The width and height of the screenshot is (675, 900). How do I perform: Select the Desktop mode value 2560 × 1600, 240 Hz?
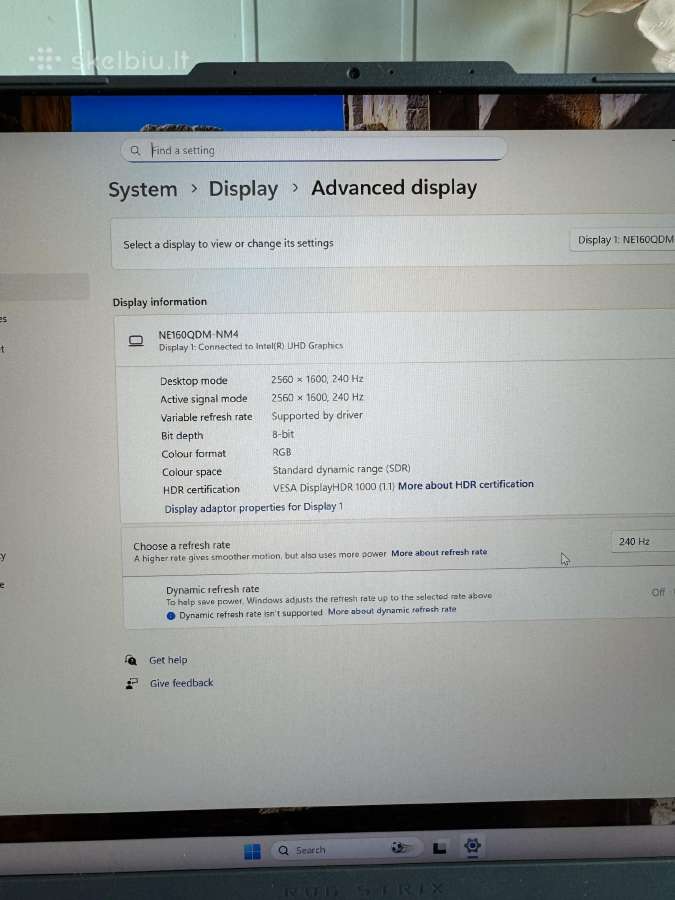click(317, 379)
